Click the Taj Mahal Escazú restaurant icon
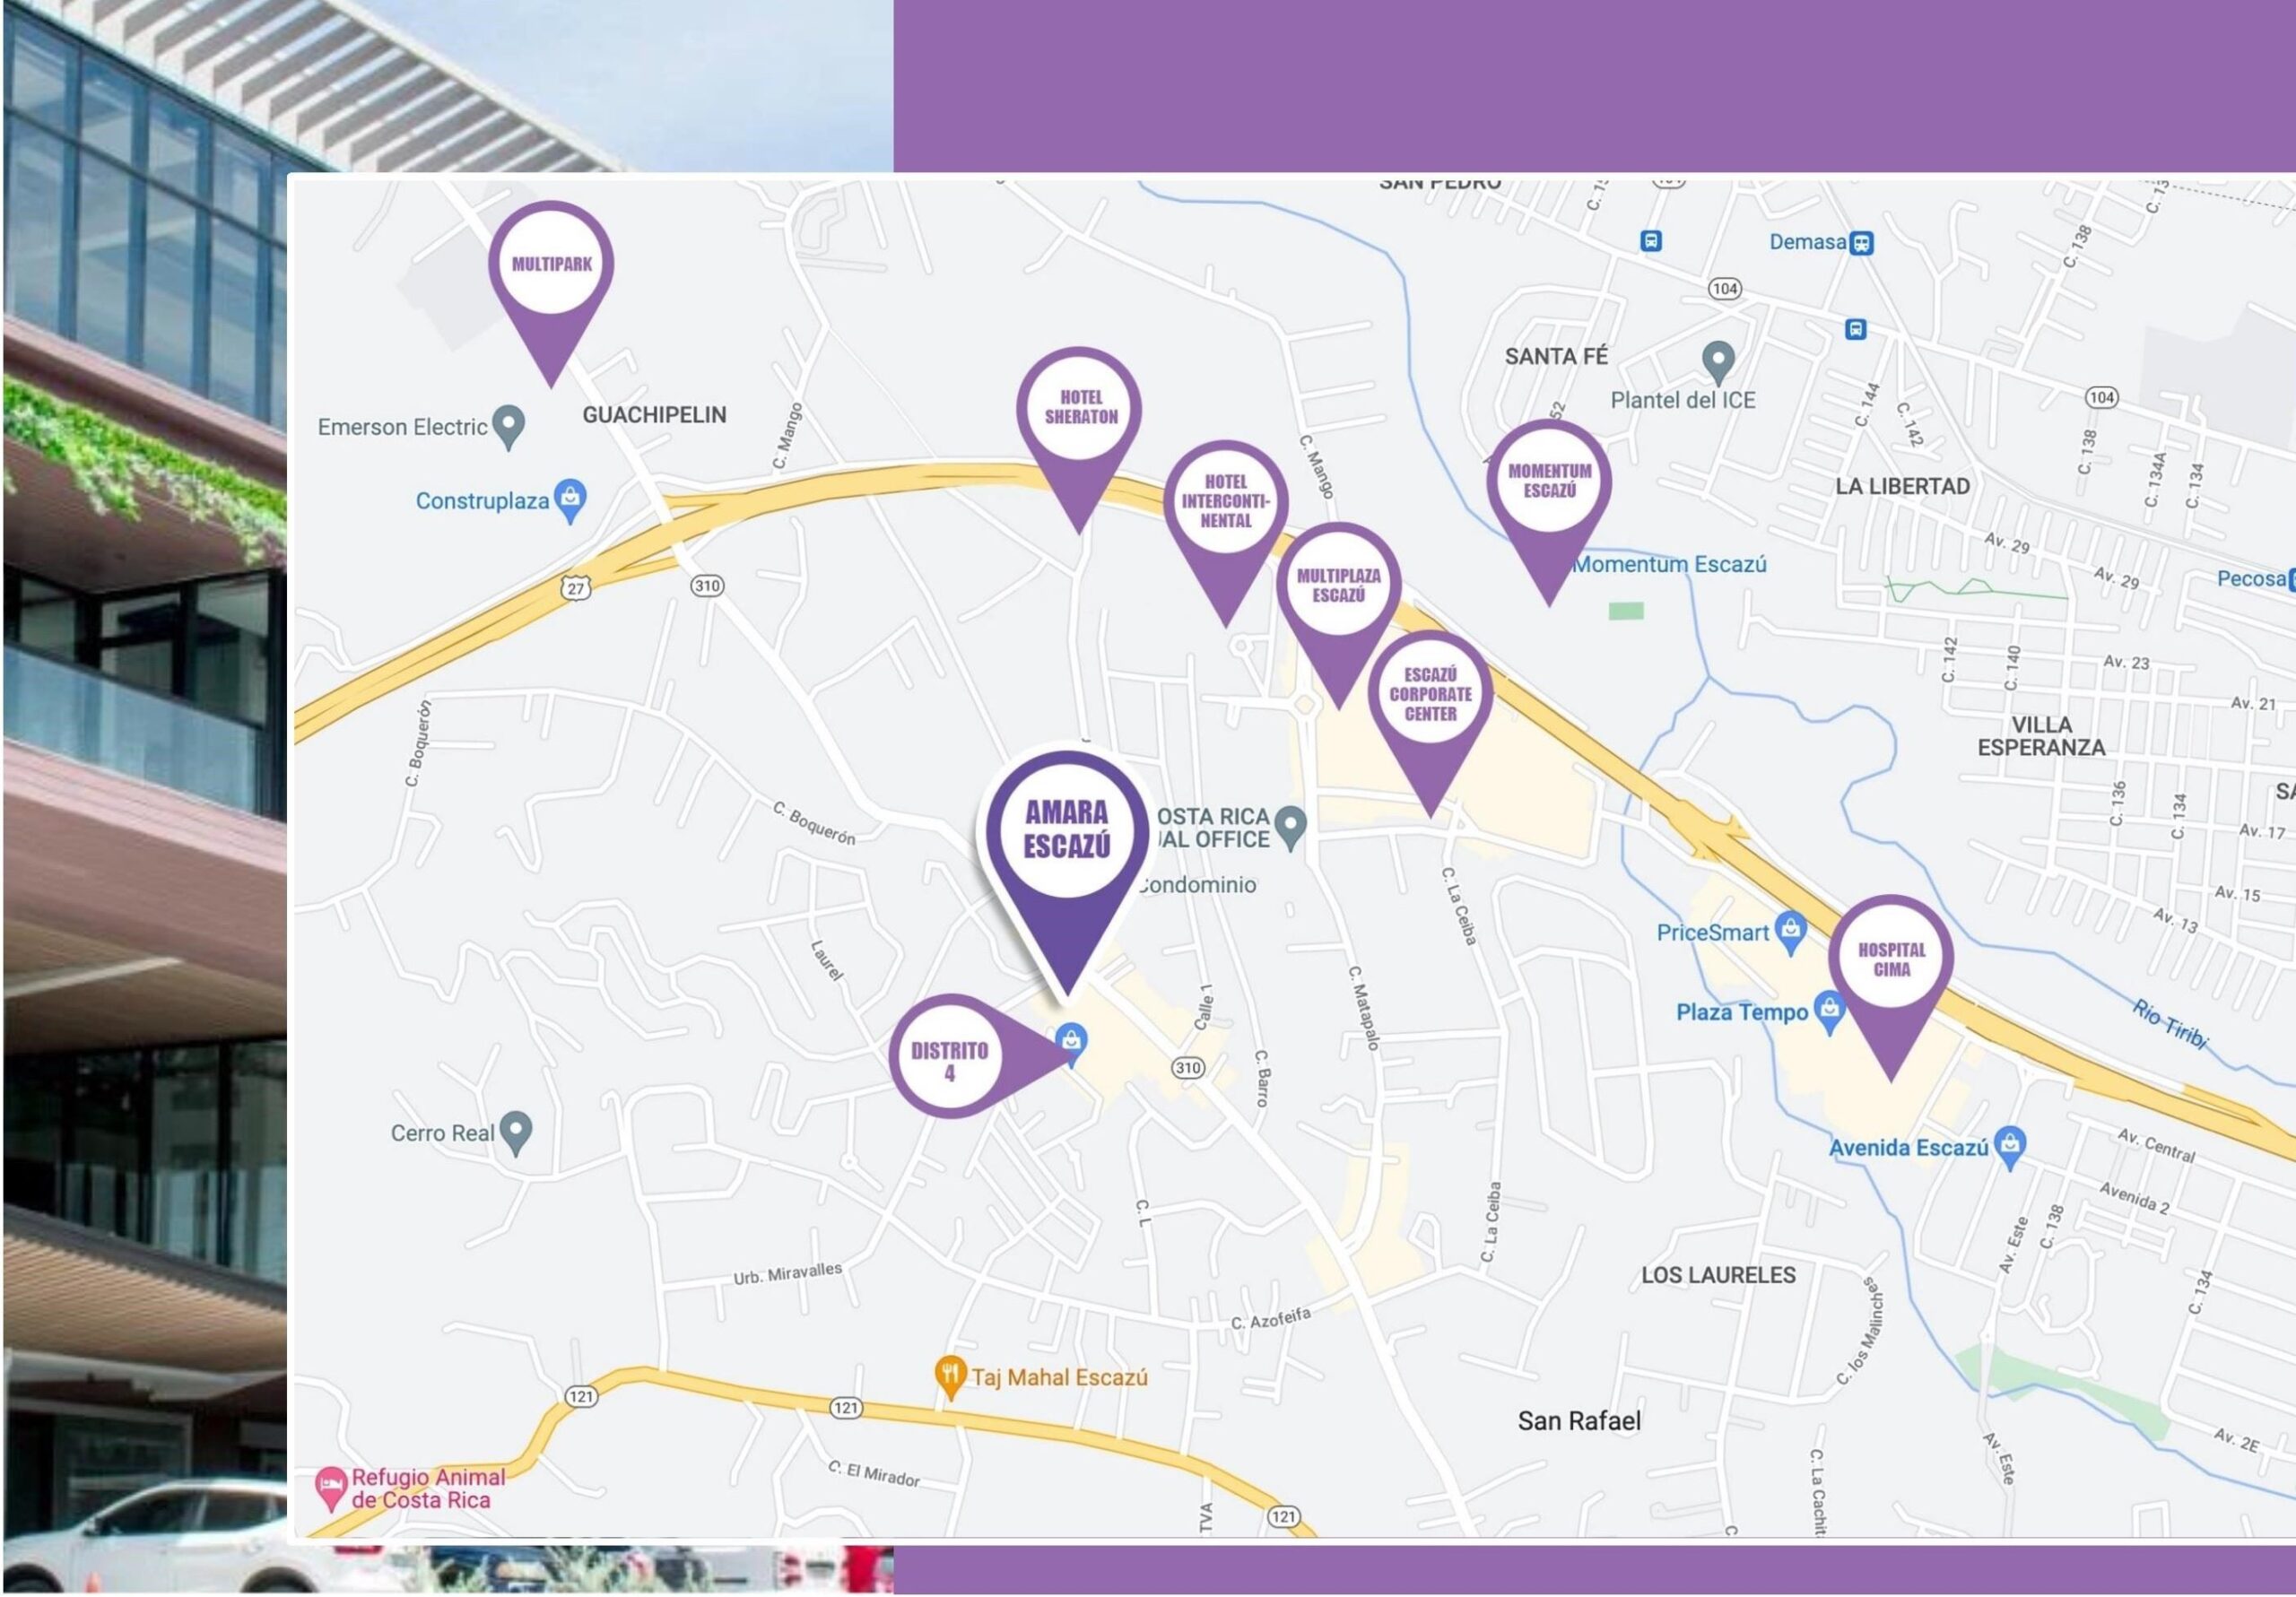The image size is (2296, 1597). 948,1377
